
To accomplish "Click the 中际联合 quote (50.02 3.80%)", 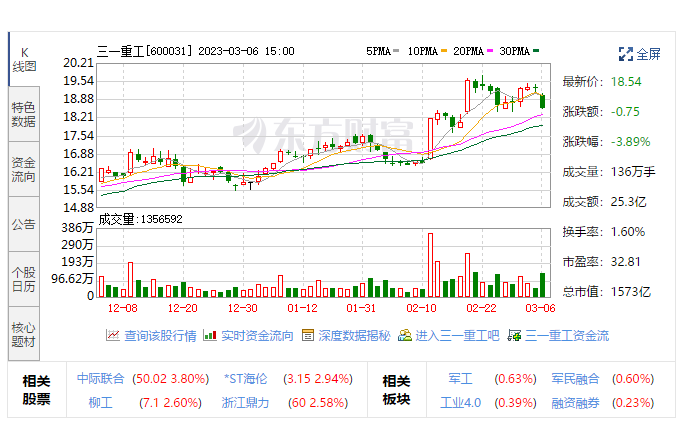I will tap(171, 378).
